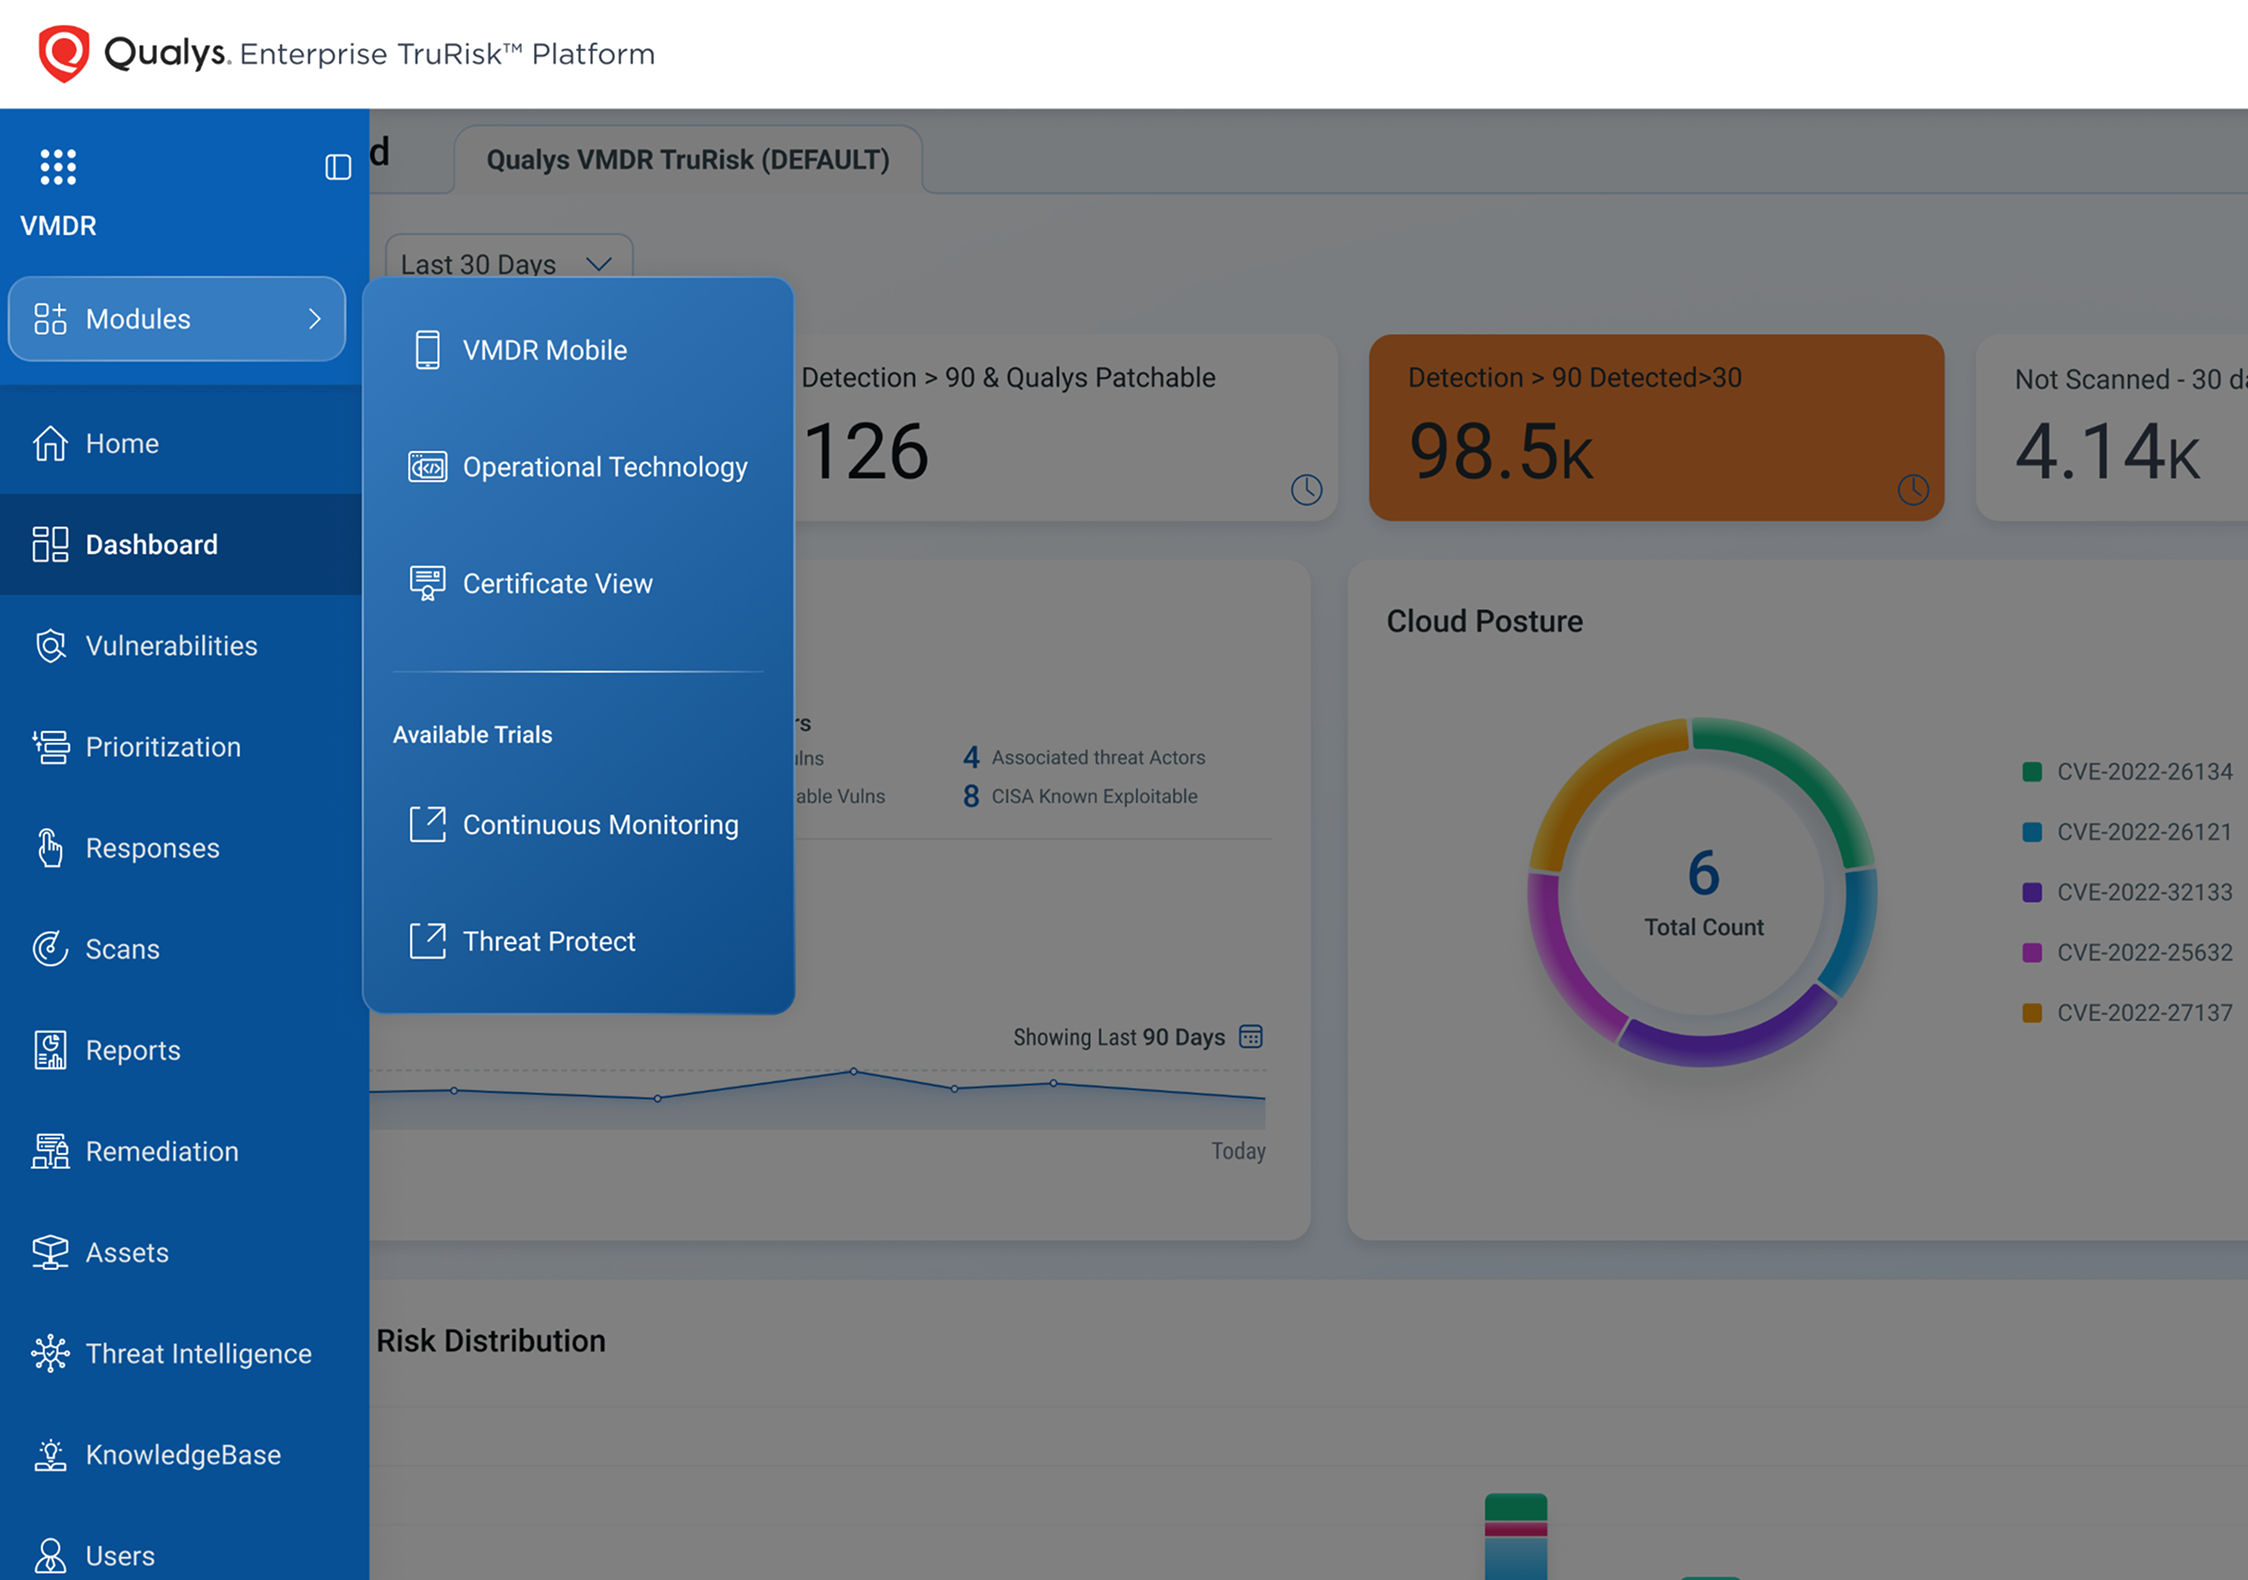Click the Threat Intelligence virus icon
Viewport: 2248px width, 1580px height.
click(50, 1353)
